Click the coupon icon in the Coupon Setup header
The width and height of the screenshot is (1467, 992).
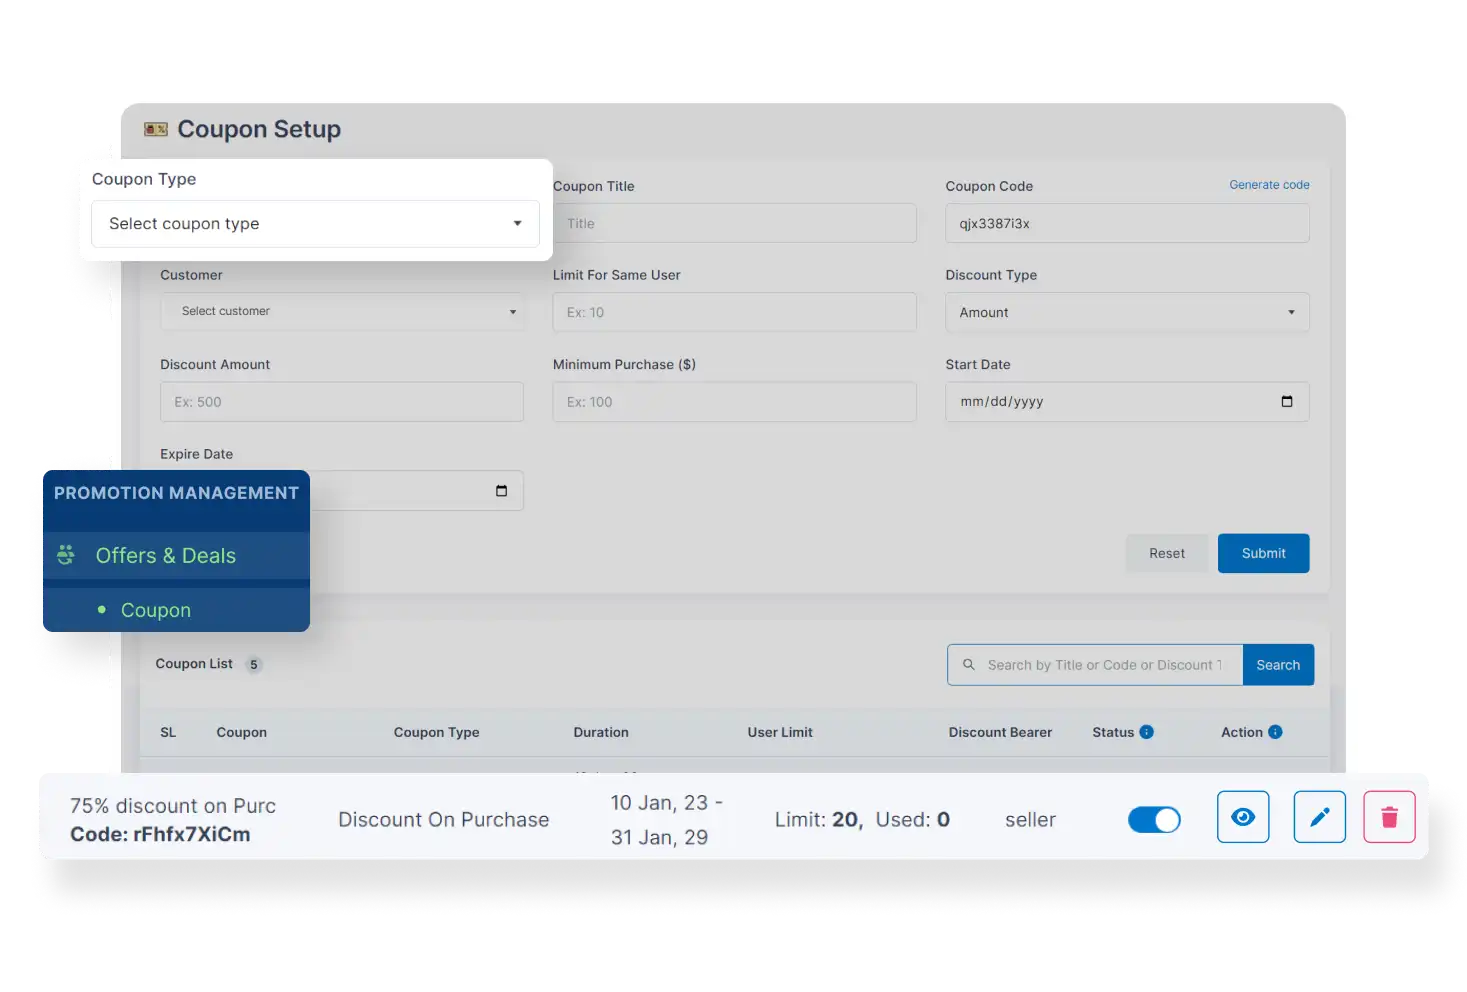[156, 128]
